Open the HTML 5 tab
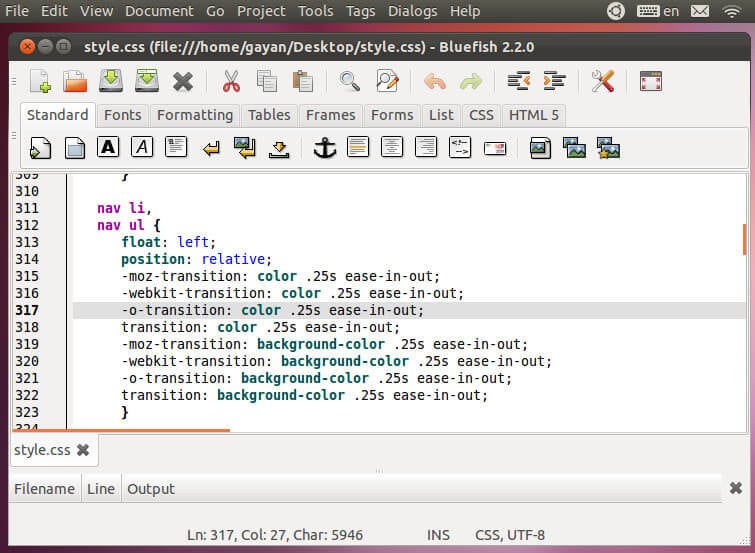Image resolution: width=755 pixels, height=553 pixels. (x=534, y=116)
